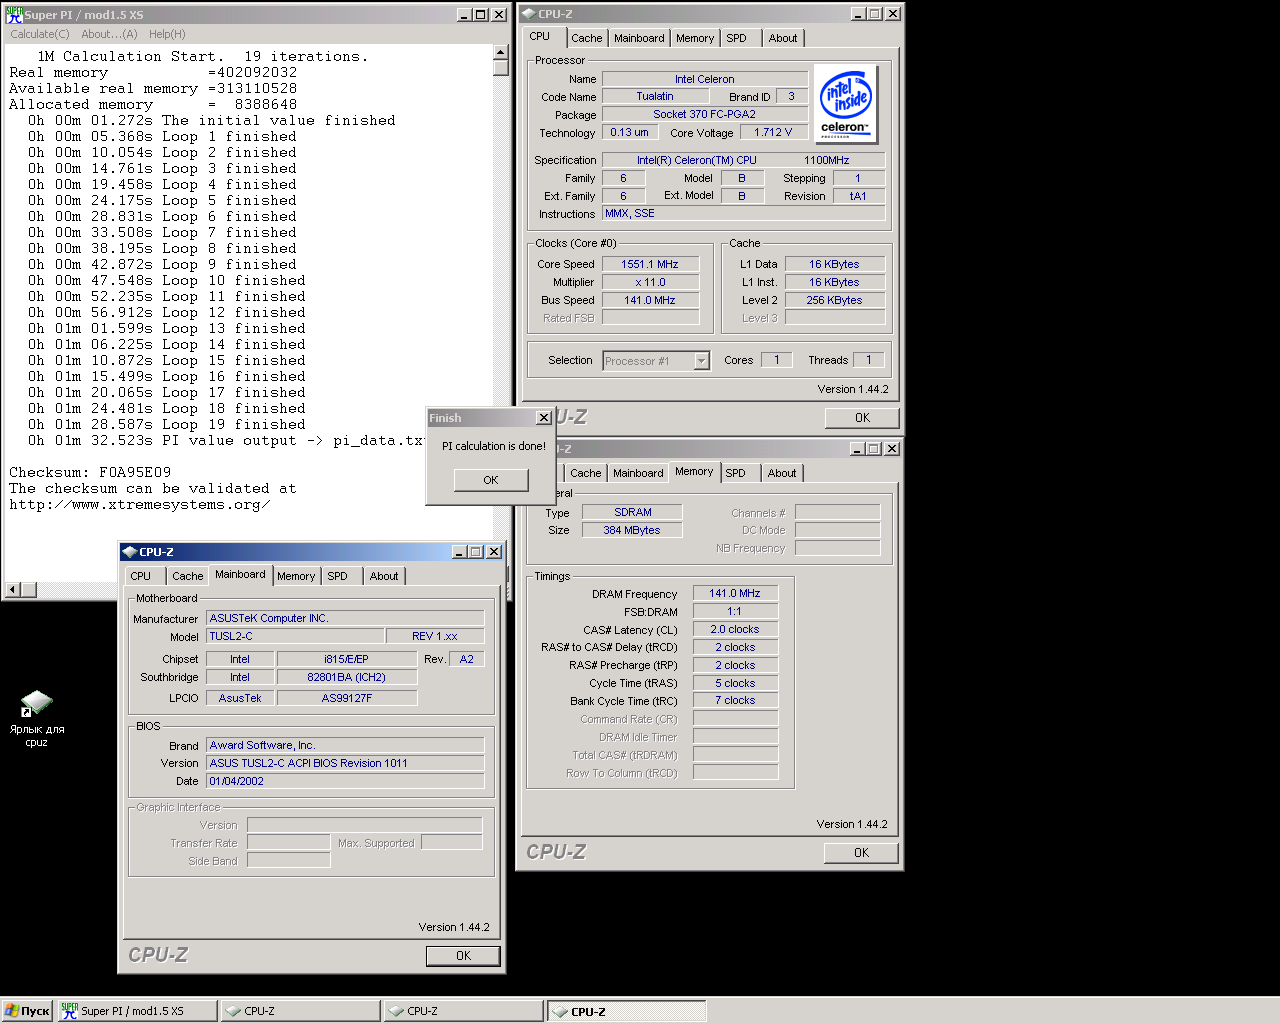Open the Пуск start button
The height and width of the screenshot is (1024, 1280).
coord(27,1011)
